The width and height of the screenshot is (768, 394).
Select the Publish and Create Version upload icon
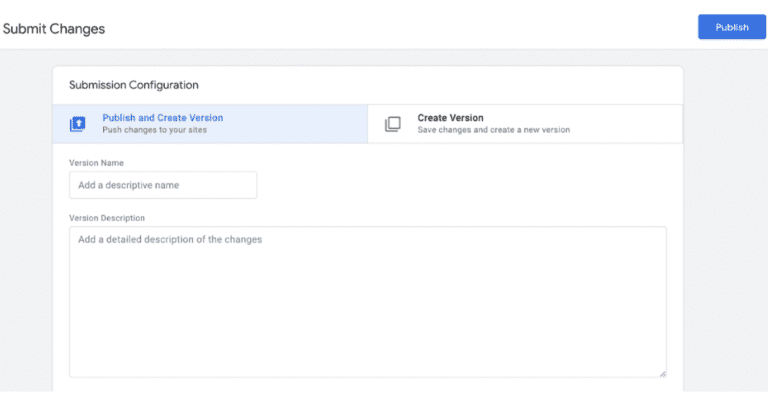point(77,124)
